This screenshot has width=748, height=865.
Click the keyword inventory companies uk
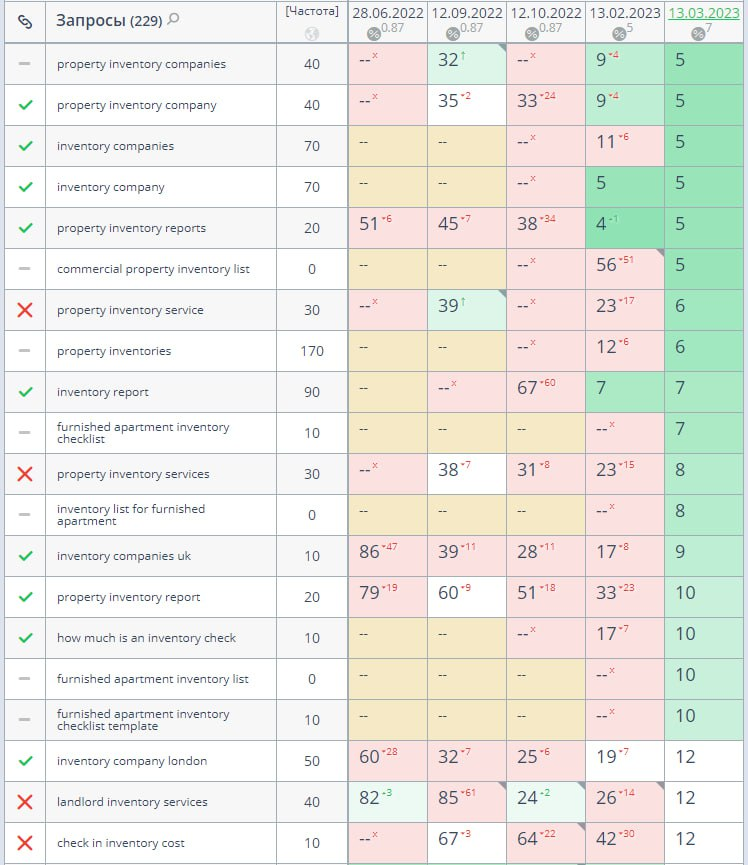click(x=124, y=556)
